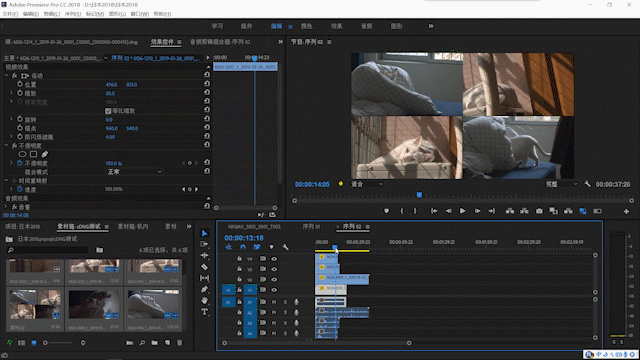This screenshot has width=640, height=360.
Task: Click new item icon in project panel
Action: pyautogui.click(x=167, y=343)
